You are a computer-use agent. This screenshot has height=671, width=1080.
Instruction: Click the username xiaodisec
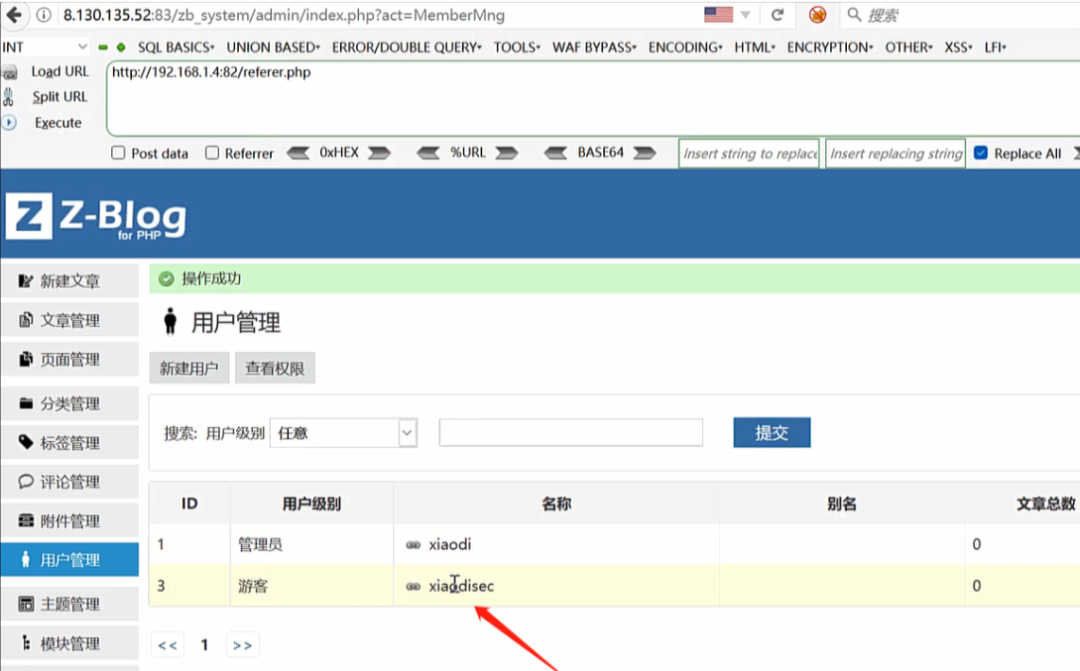461,586
